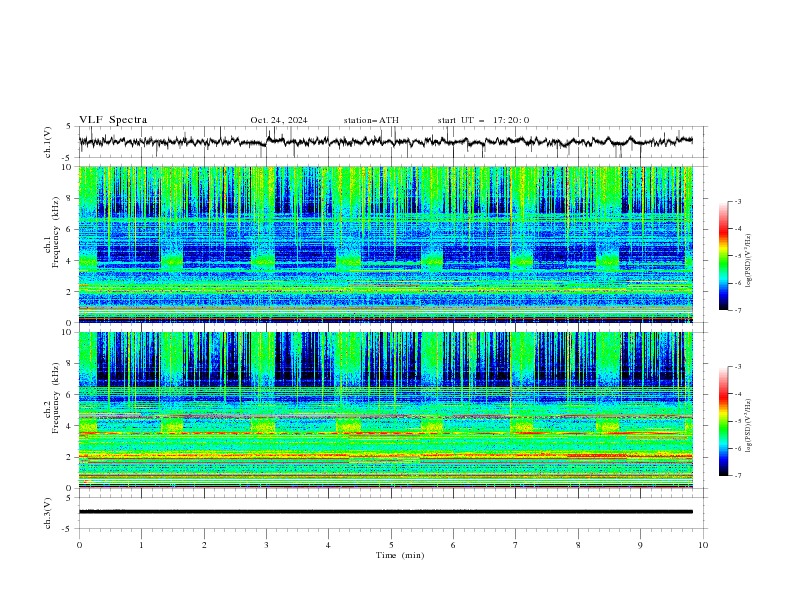This screenshot has height=612, width=792.
Task: Click the '1' tick on time axis
Action: (x=141, y=545)
